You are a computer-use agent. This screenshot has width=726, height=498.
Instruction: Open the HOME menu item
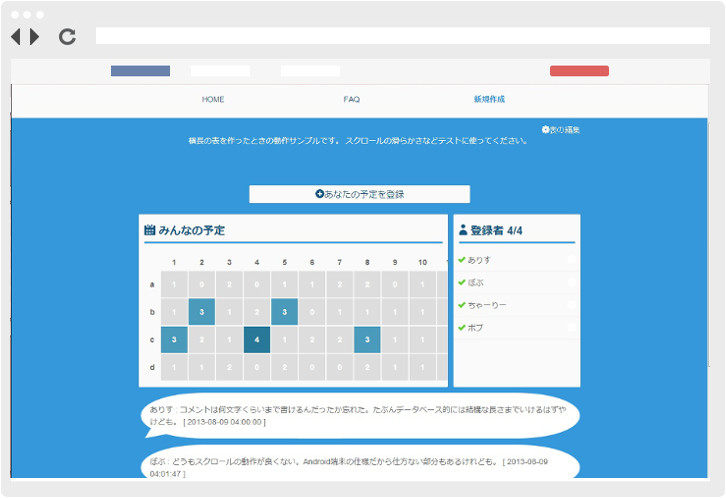(x=213, y=100)
